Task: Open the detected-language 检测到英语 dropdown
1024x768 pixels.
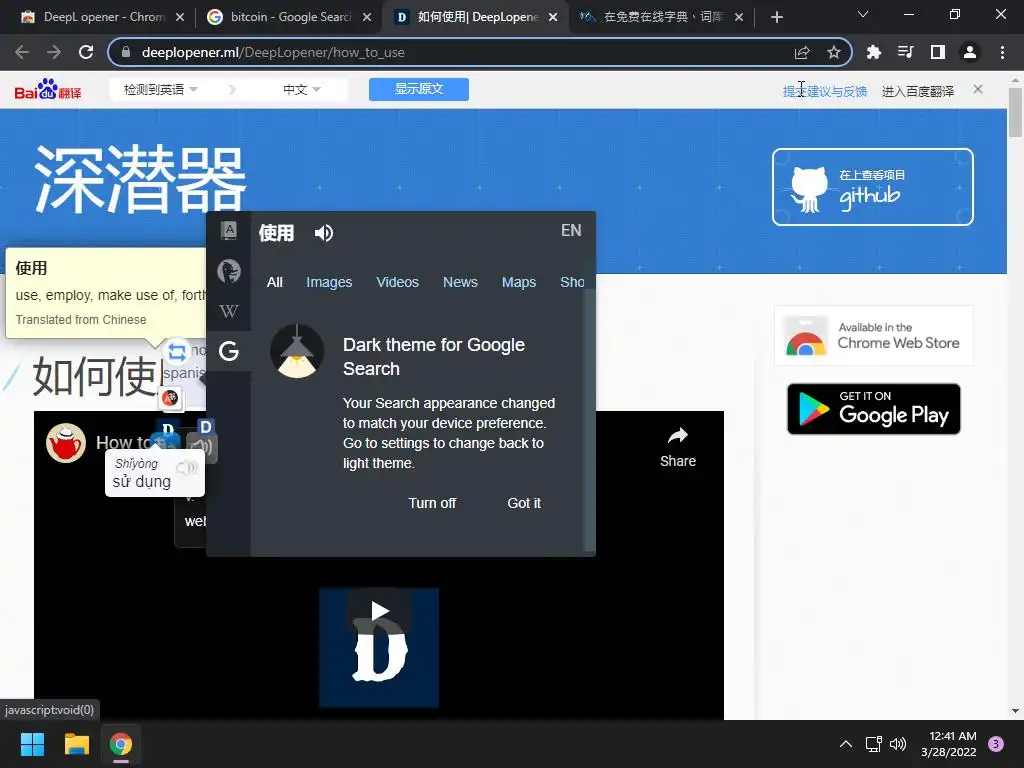Action: pyautogui.click(x=161, y=89)
